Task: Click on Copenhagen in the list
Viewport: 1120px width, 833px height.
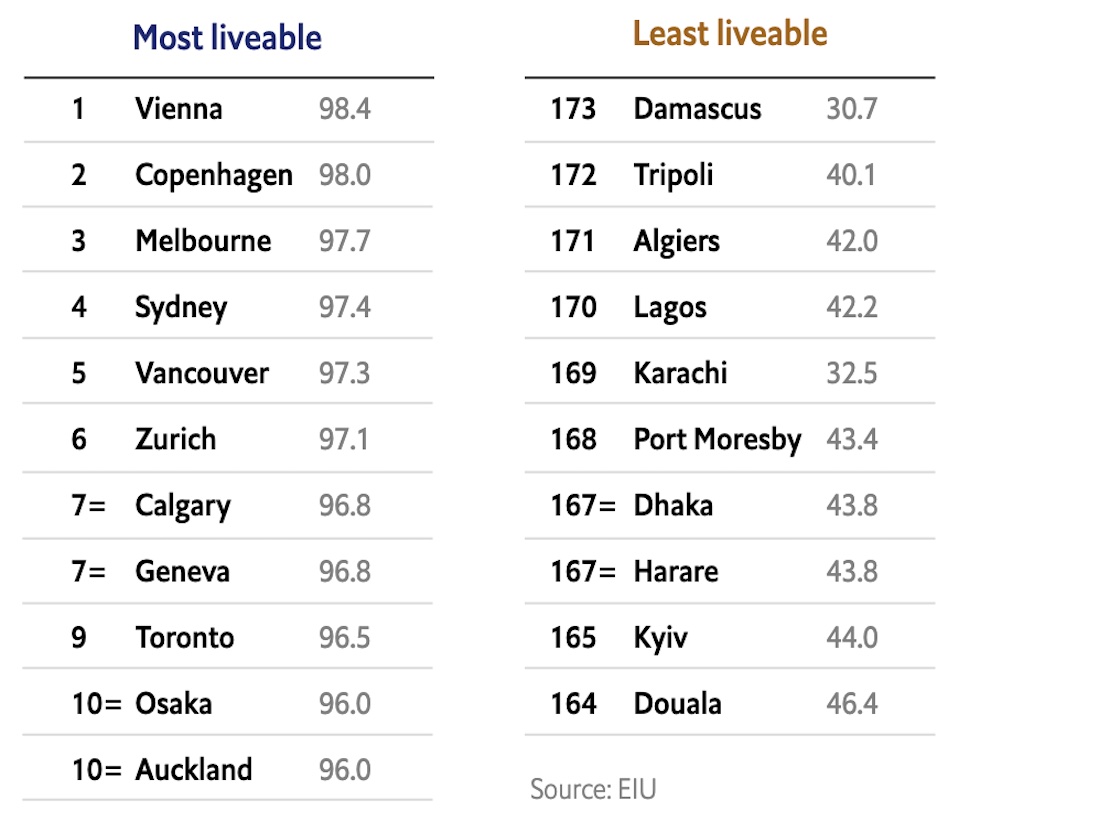Action: pos(214,175)
